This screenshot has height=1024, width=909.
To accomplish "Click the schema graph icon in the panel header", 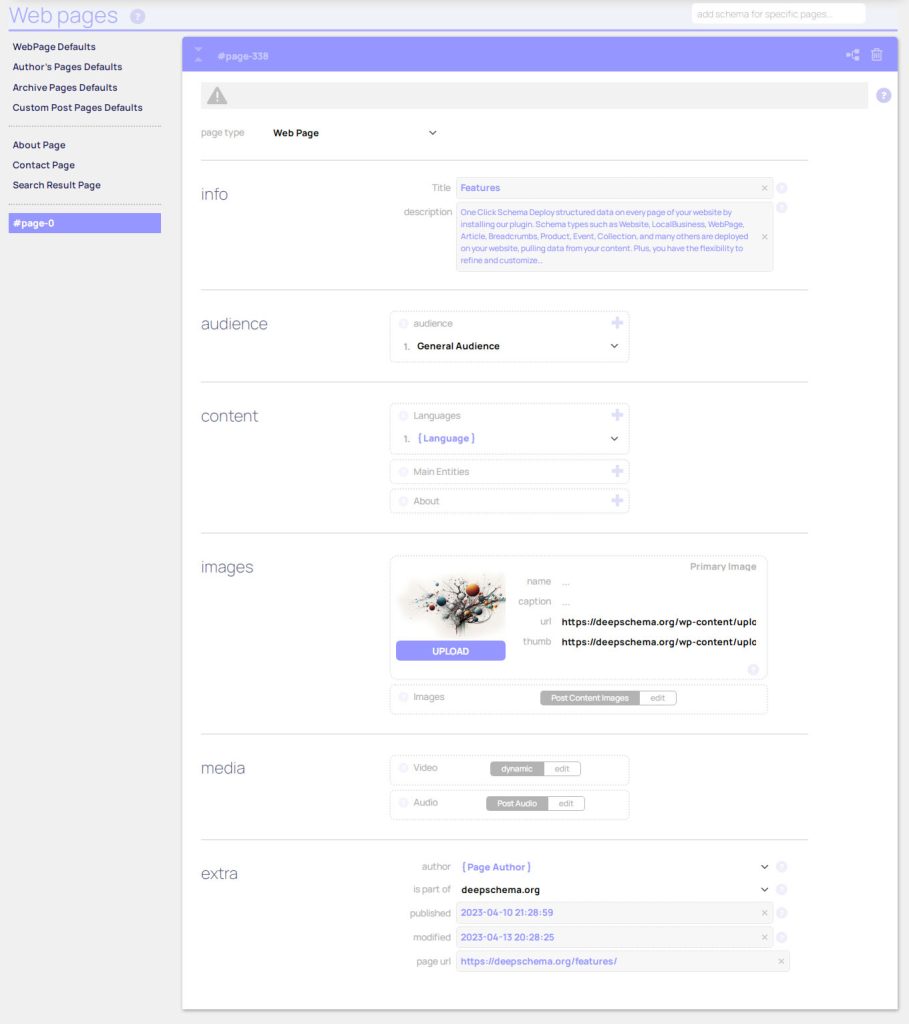I will (x=851, y=55).
